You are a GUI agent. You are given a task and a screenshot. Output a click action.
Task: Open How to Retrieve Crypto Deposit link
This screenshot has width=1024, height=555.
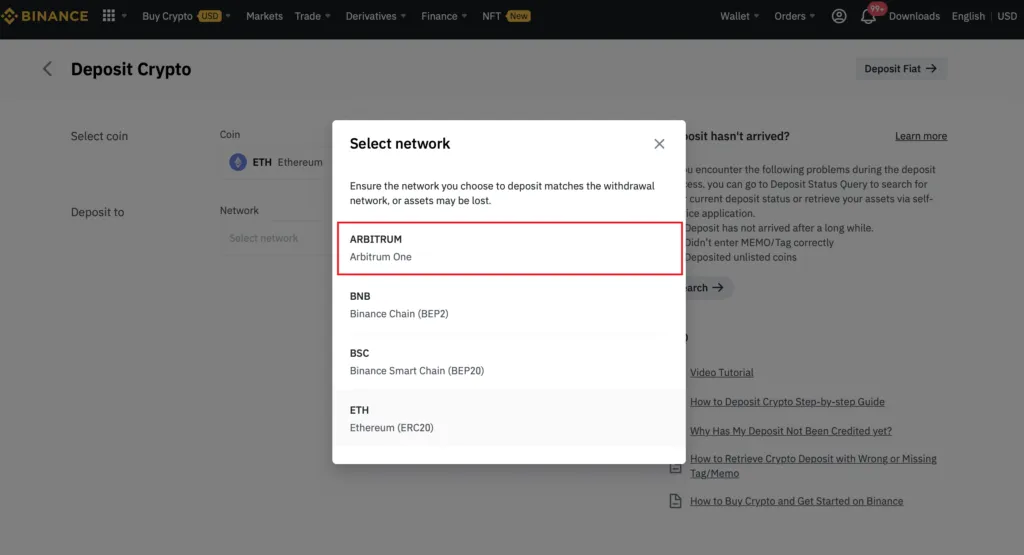tap(813, 466)
